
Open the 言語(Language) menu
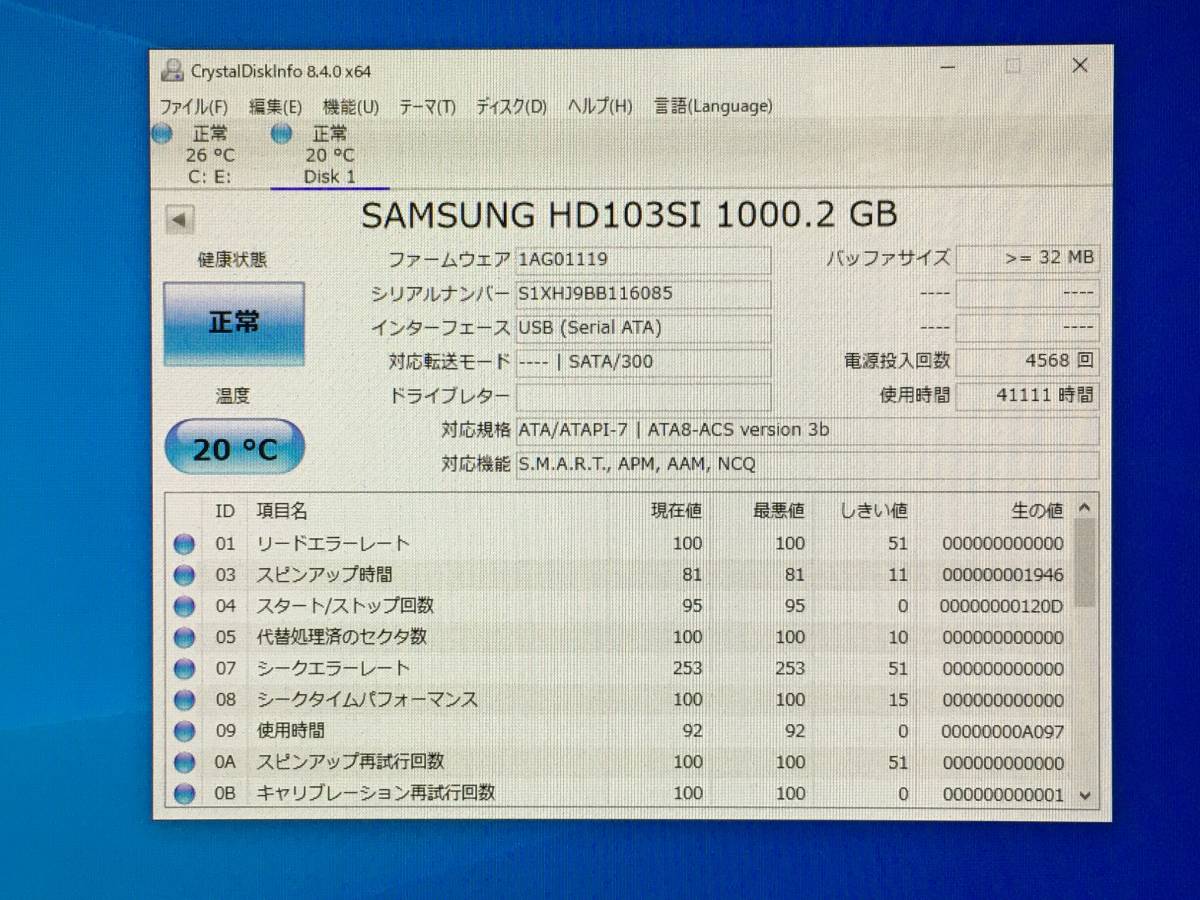click(x=713, y=106)
